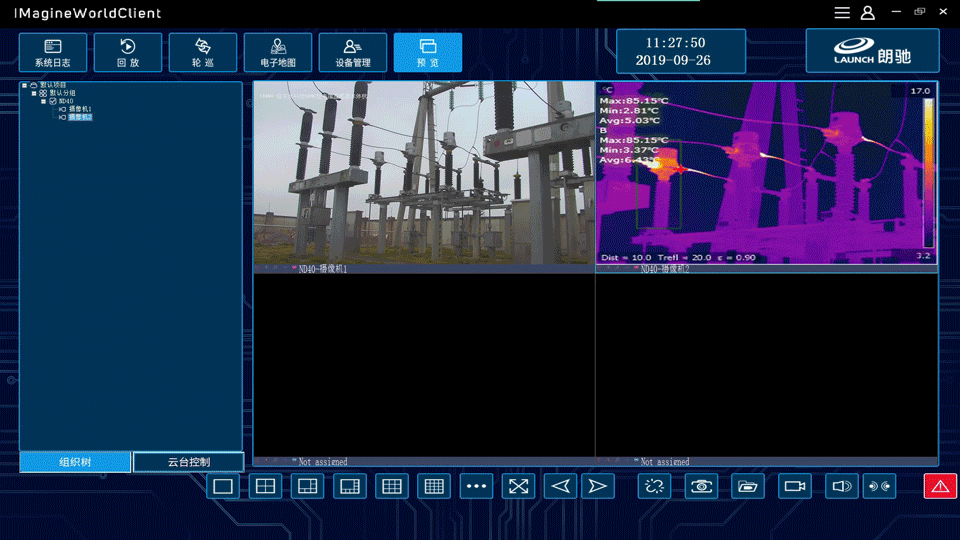
Task: Select the single-pane view layout icon
Action: [x=223, y=486]
